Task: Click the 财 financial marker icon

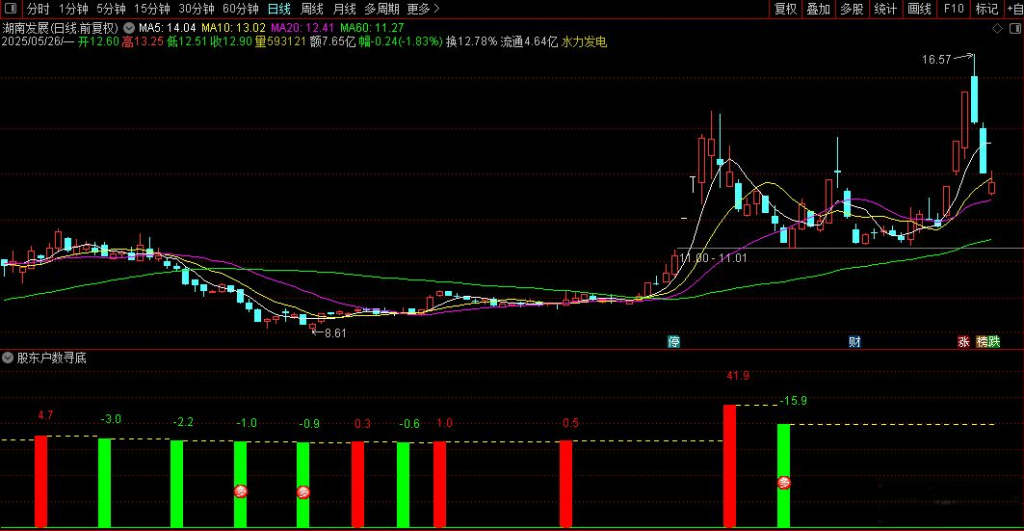Action: (x=855, y=342)
